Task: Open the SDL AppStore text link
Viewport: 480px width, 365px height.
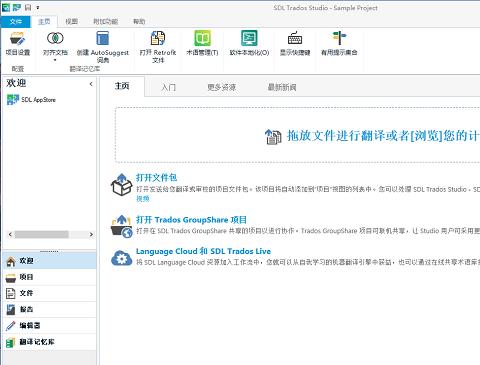Action: coord(38,100)
